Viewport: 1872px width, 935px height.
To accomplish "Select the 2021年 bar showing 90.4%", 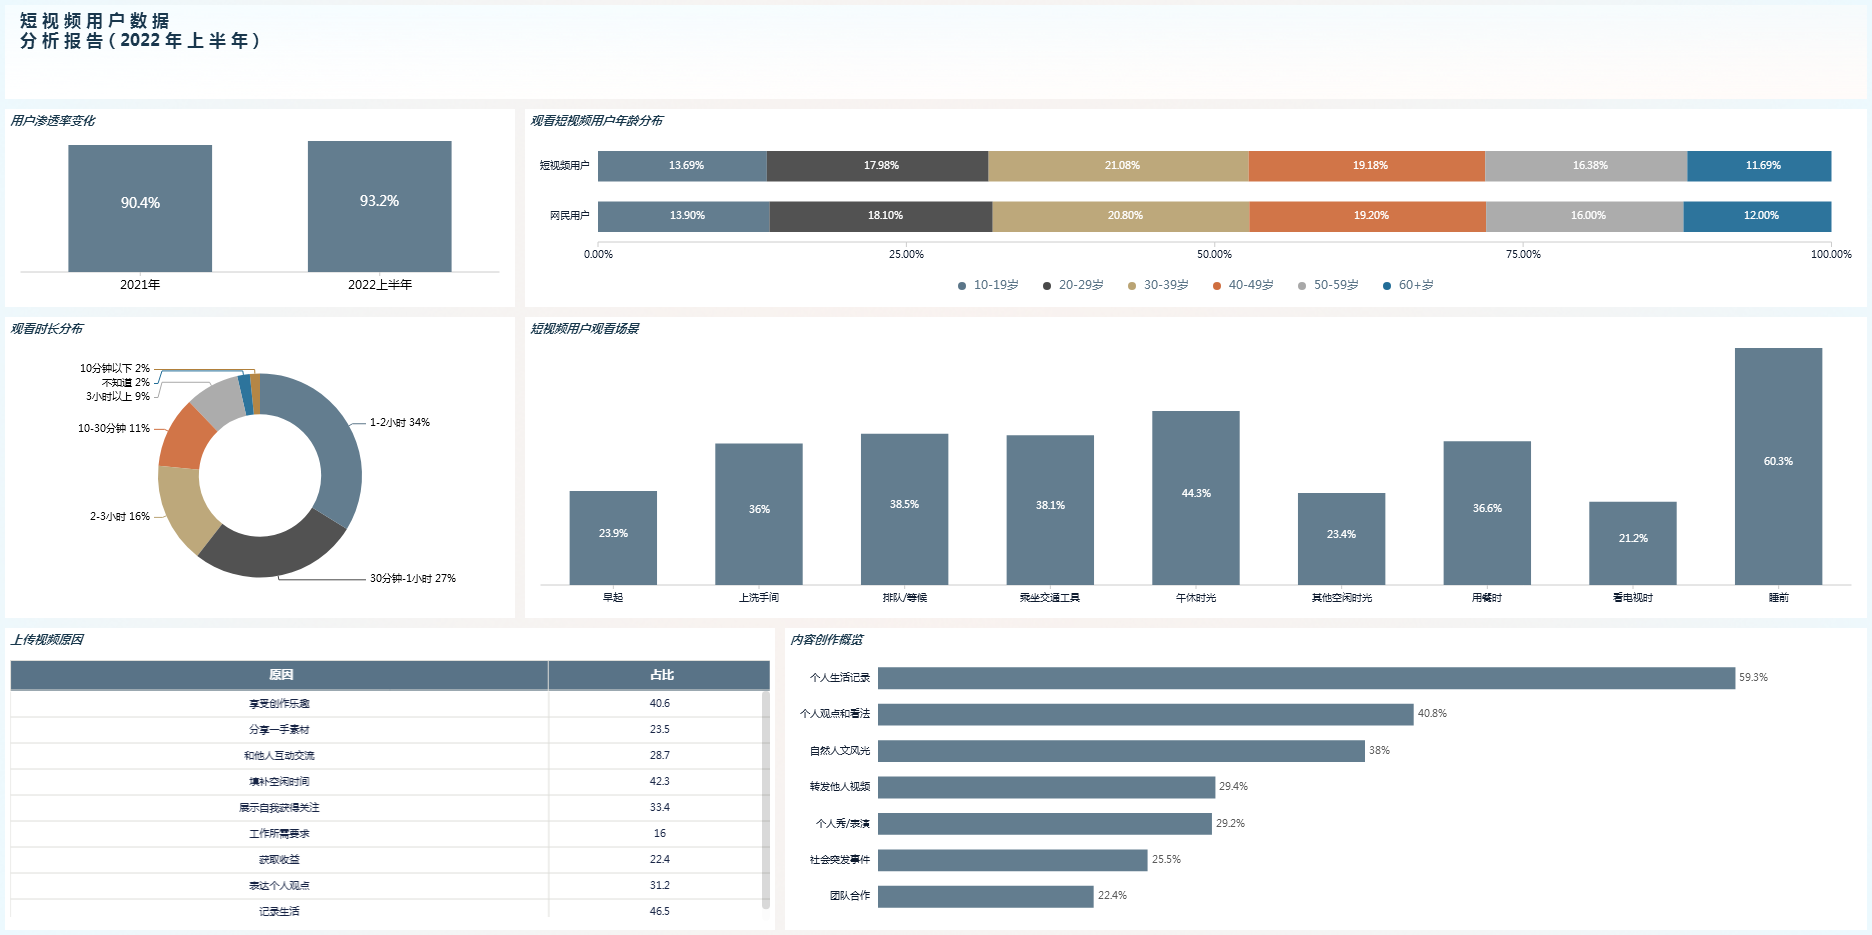I will [x=140, y=208].
